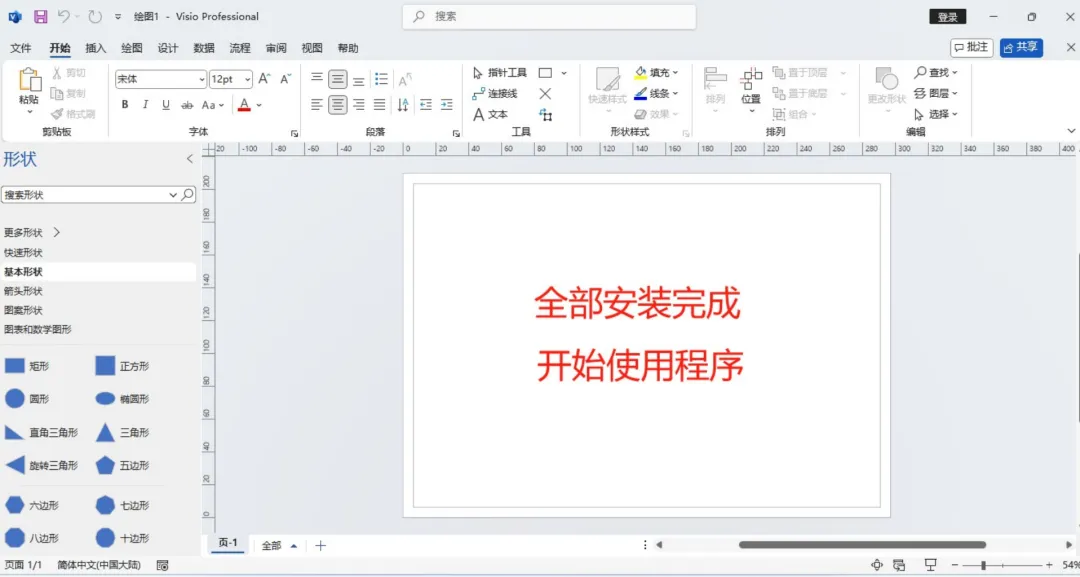Click the shape search magnifier icon
This screenshot has width=1080, height=577.
[x=187, y=195]
